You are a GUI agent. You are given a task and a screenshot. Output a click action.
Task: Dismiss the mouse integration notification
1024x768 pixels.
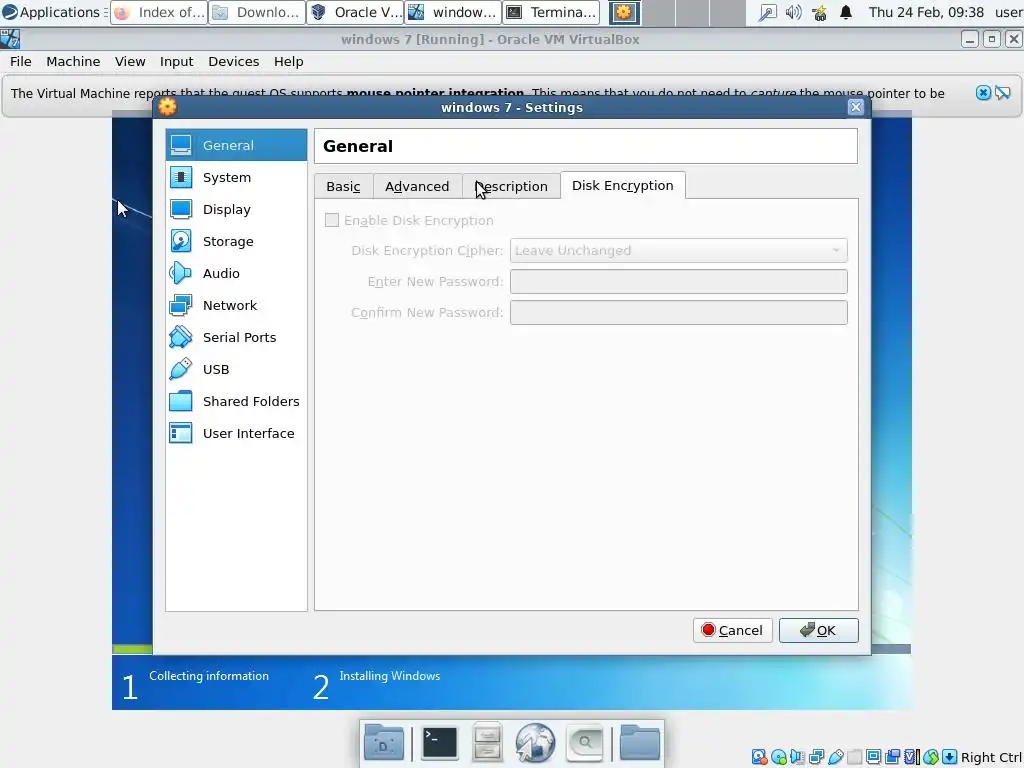click(x=983, y=93)
